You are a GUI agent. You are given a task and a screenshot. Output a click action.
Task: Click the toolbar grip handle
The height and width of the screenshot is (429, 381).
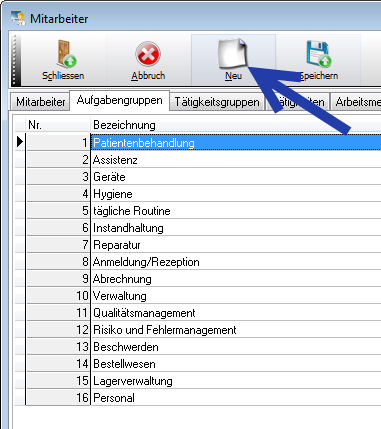15,60
